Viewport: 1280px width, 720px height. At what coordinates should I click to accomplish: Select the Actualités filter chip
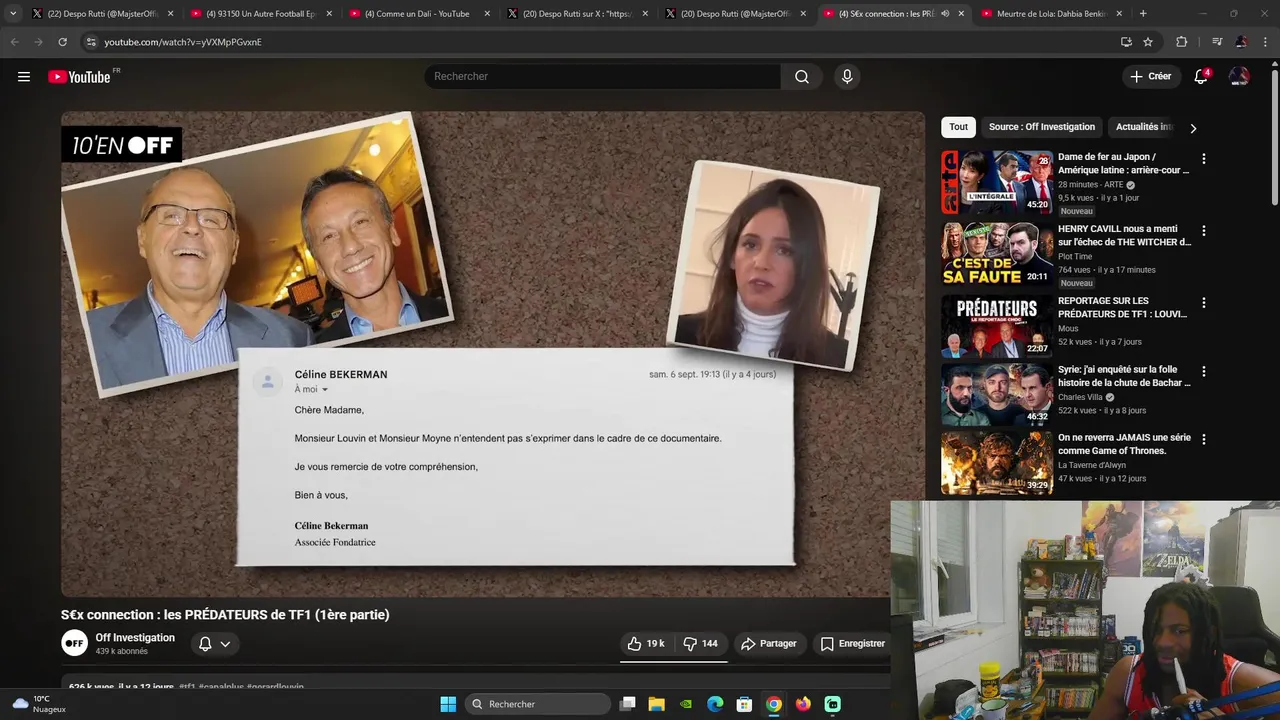coord(1143,127)
